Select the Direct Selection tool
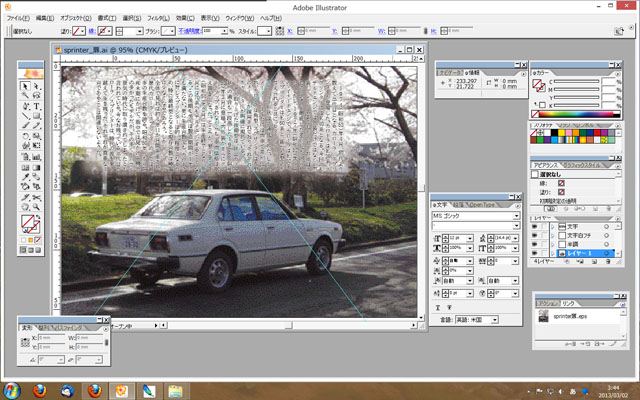 point(36,86)
